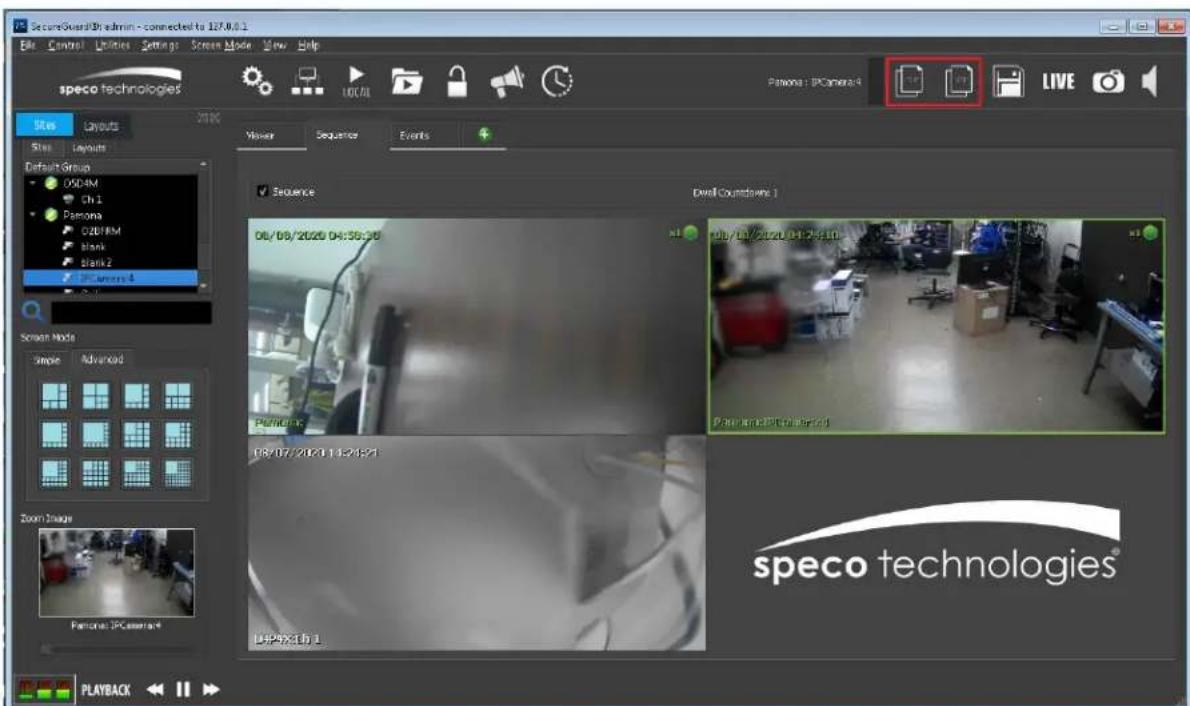Open the clock schedule icon
Viewport: 1190px width, 706px height.
556,81
